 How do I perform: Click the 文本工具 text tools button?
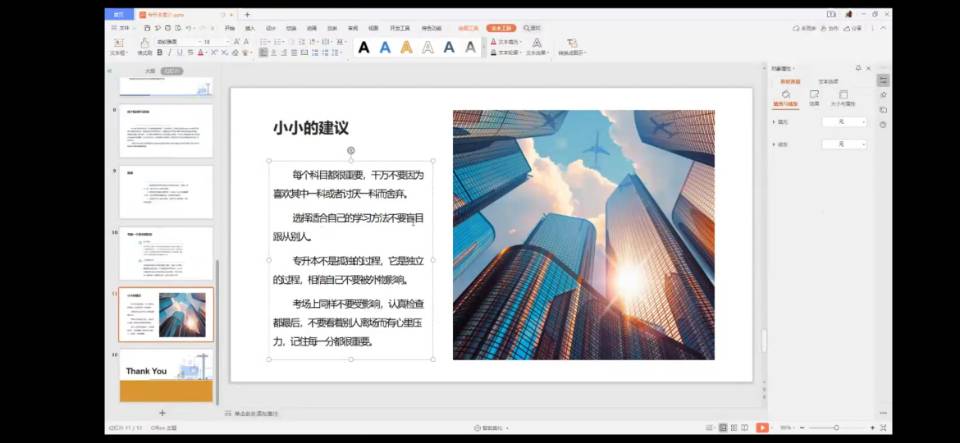pyautogui.click(x=501, y=28)
